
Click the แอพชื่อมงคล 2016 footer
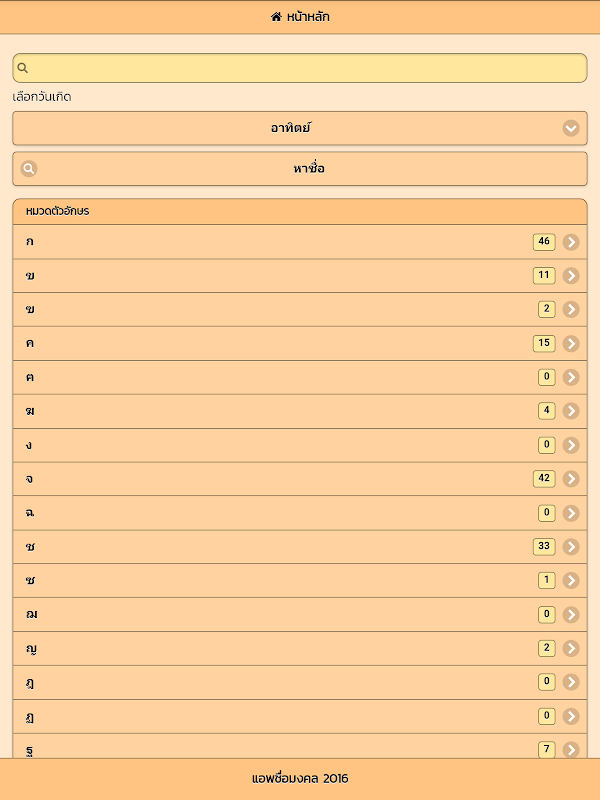point(300,778)
